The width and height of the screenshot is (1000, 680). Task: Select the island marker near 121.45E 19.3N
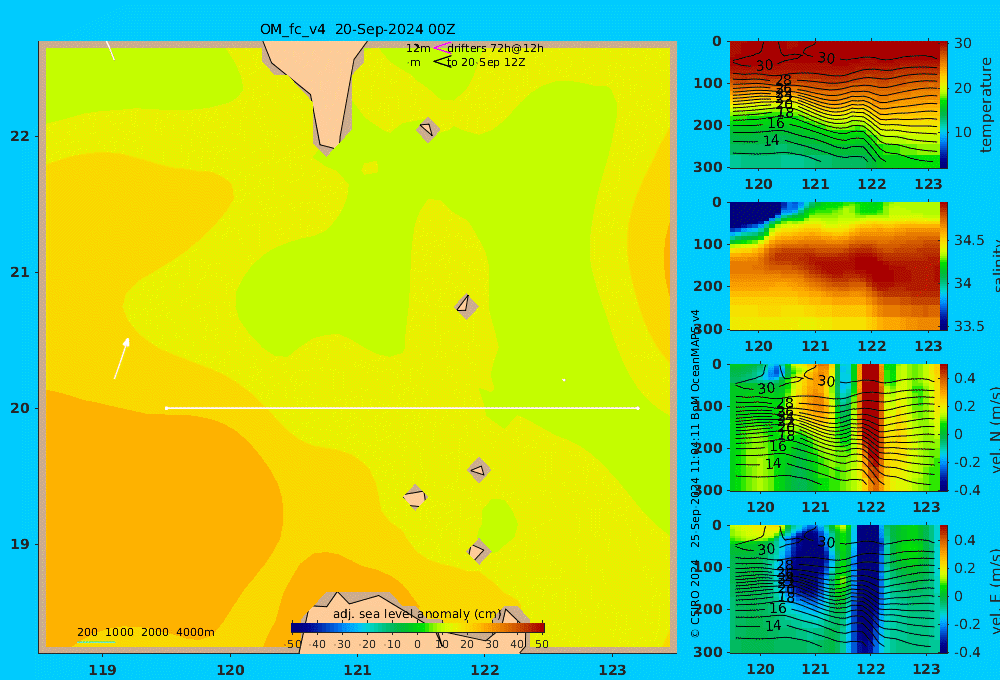click(415, 497)
